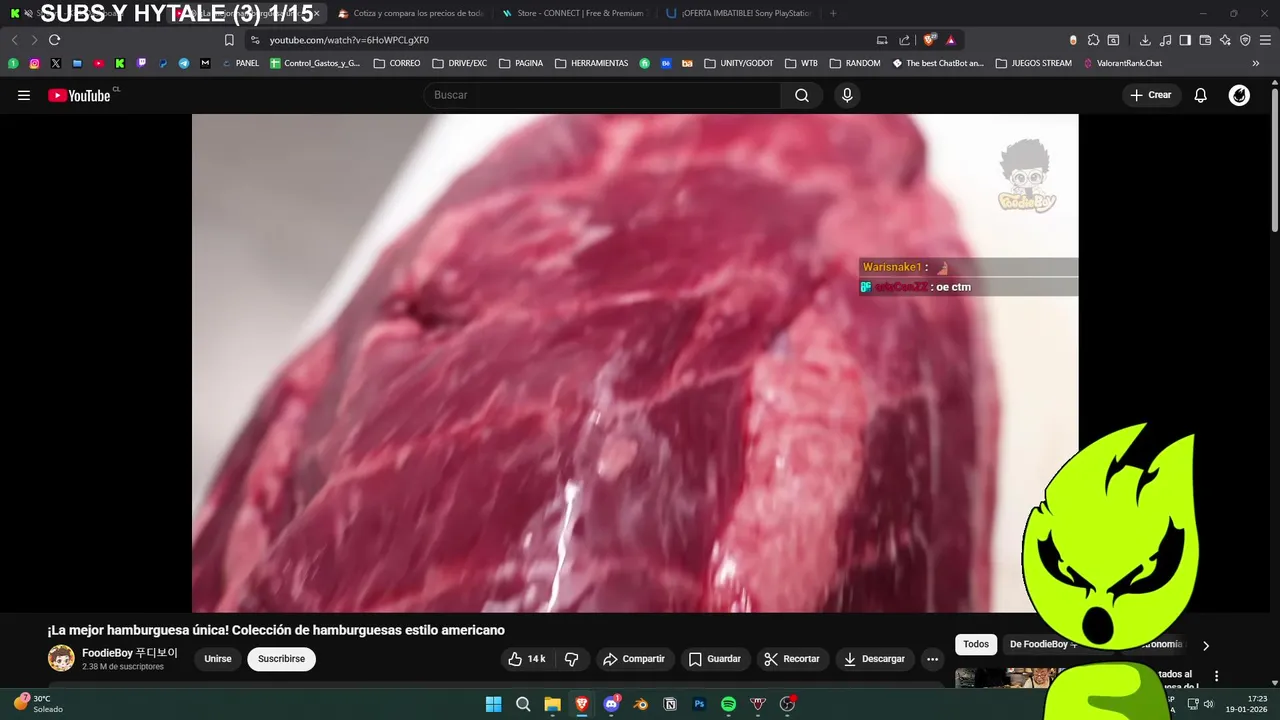
Task: Open Discord from the taskbar
Action: click(x=611, y=704)
